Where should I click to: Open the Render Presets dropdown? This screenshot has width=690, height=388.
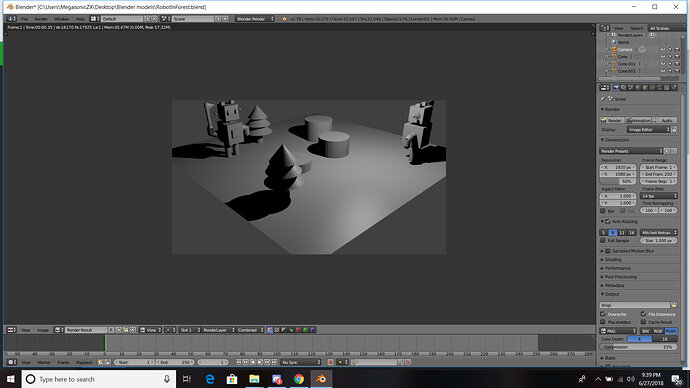point(631,151)
